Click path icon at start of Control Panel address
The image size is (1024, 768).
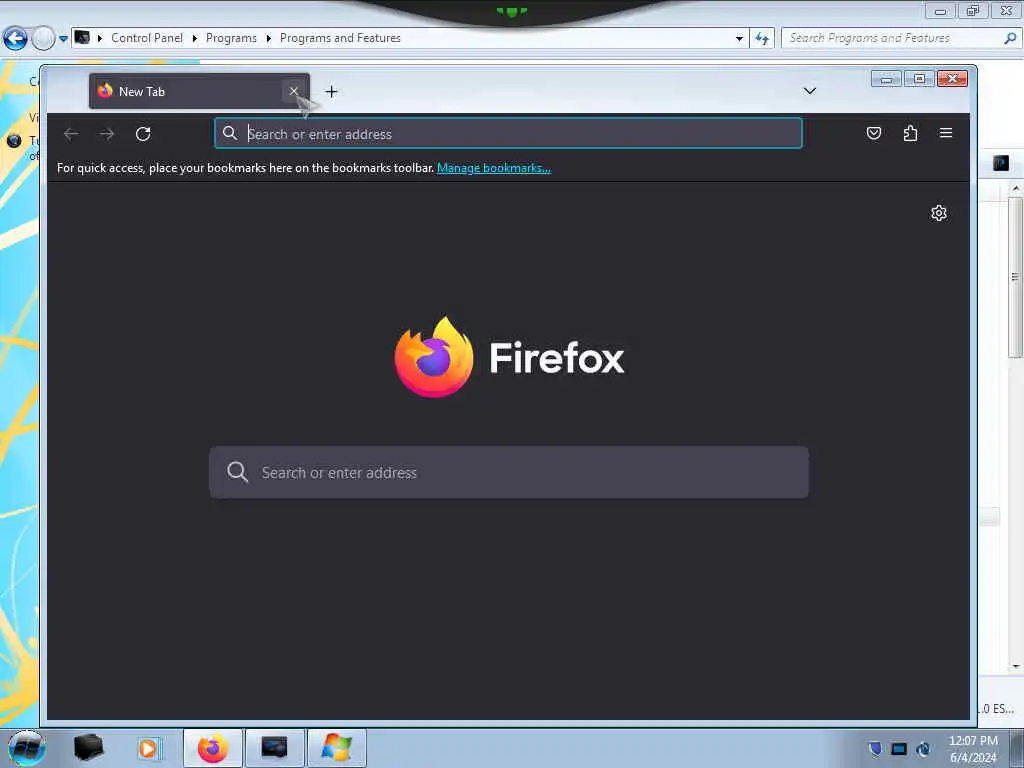[x=82, y=37]
